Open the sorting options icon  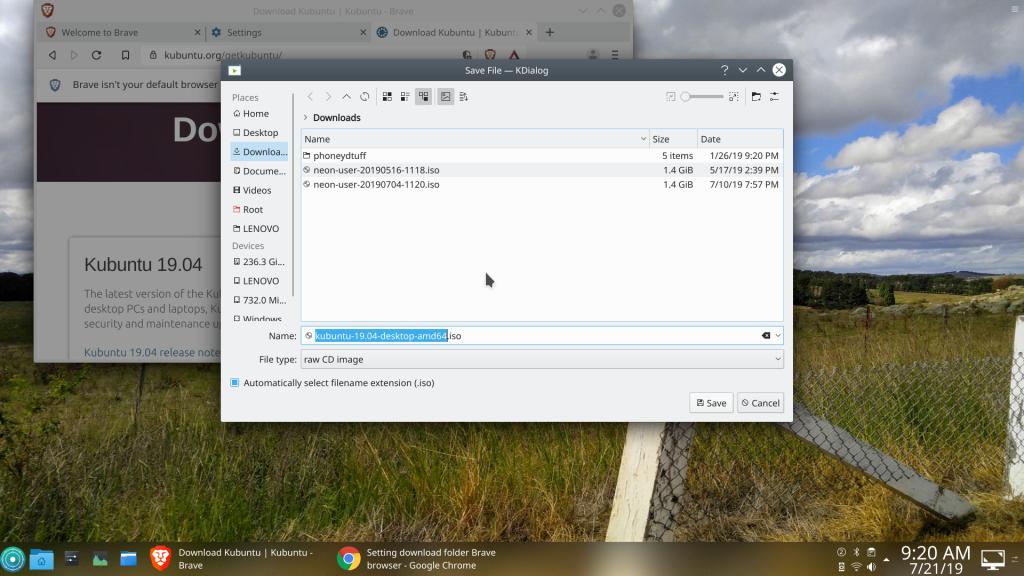click(x=464, y=97)
